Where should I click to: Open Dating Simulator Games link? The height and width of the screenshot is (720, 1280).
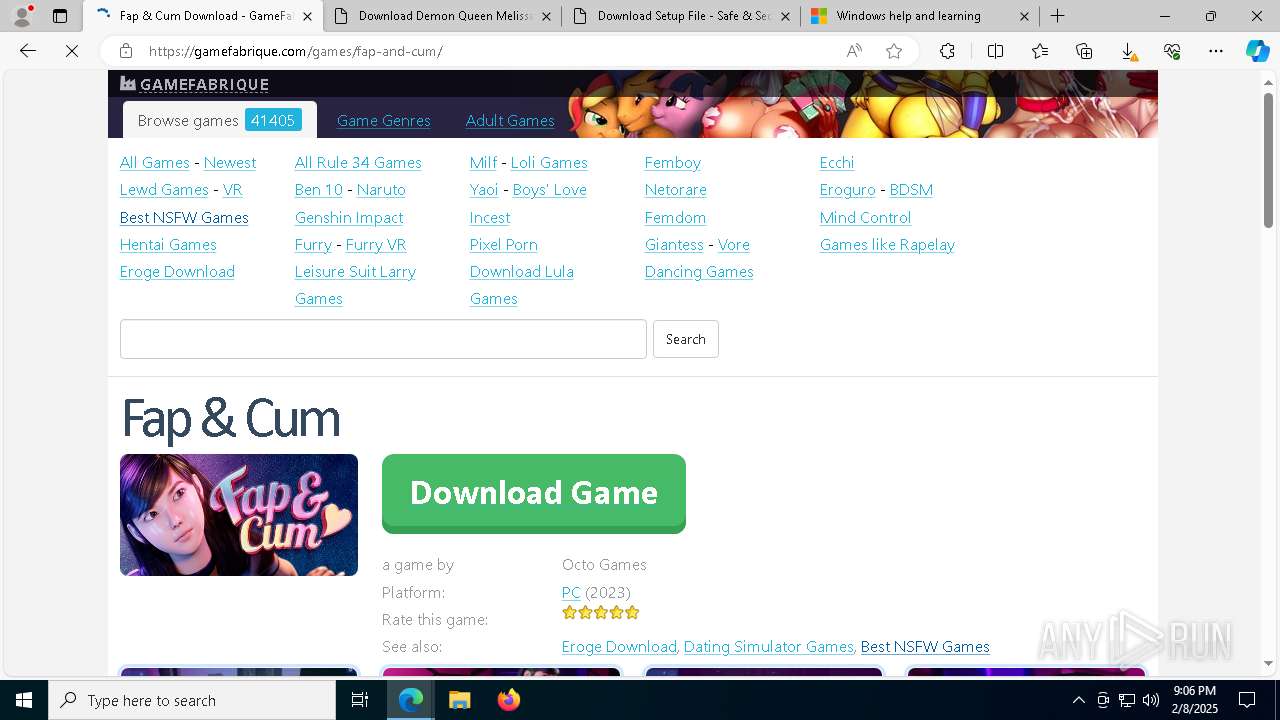[768, 646]
